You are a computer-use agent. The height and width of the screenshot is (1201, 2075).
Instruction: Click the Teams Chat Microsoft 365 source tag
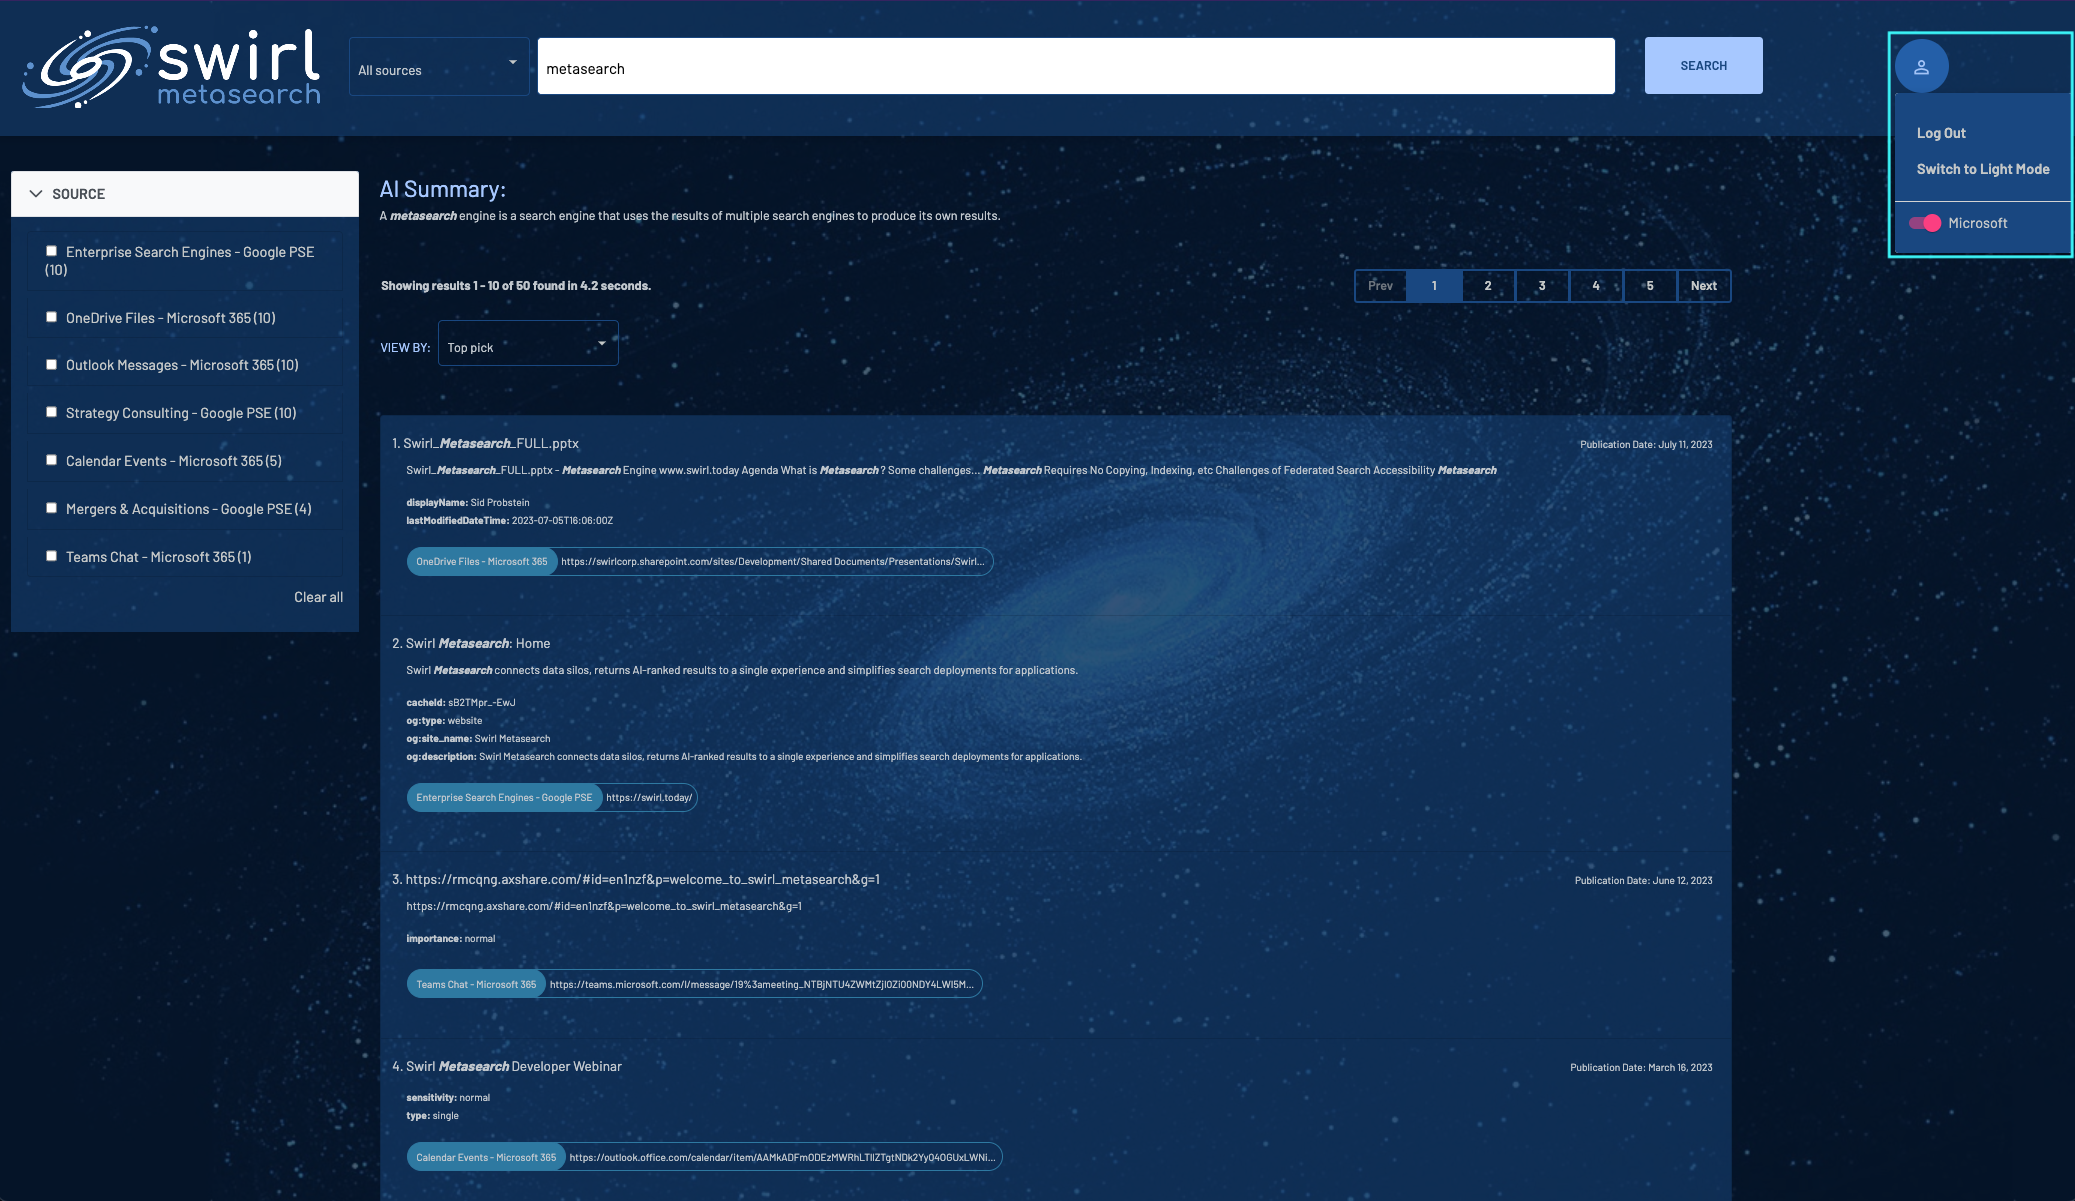(x=474, y=982)
